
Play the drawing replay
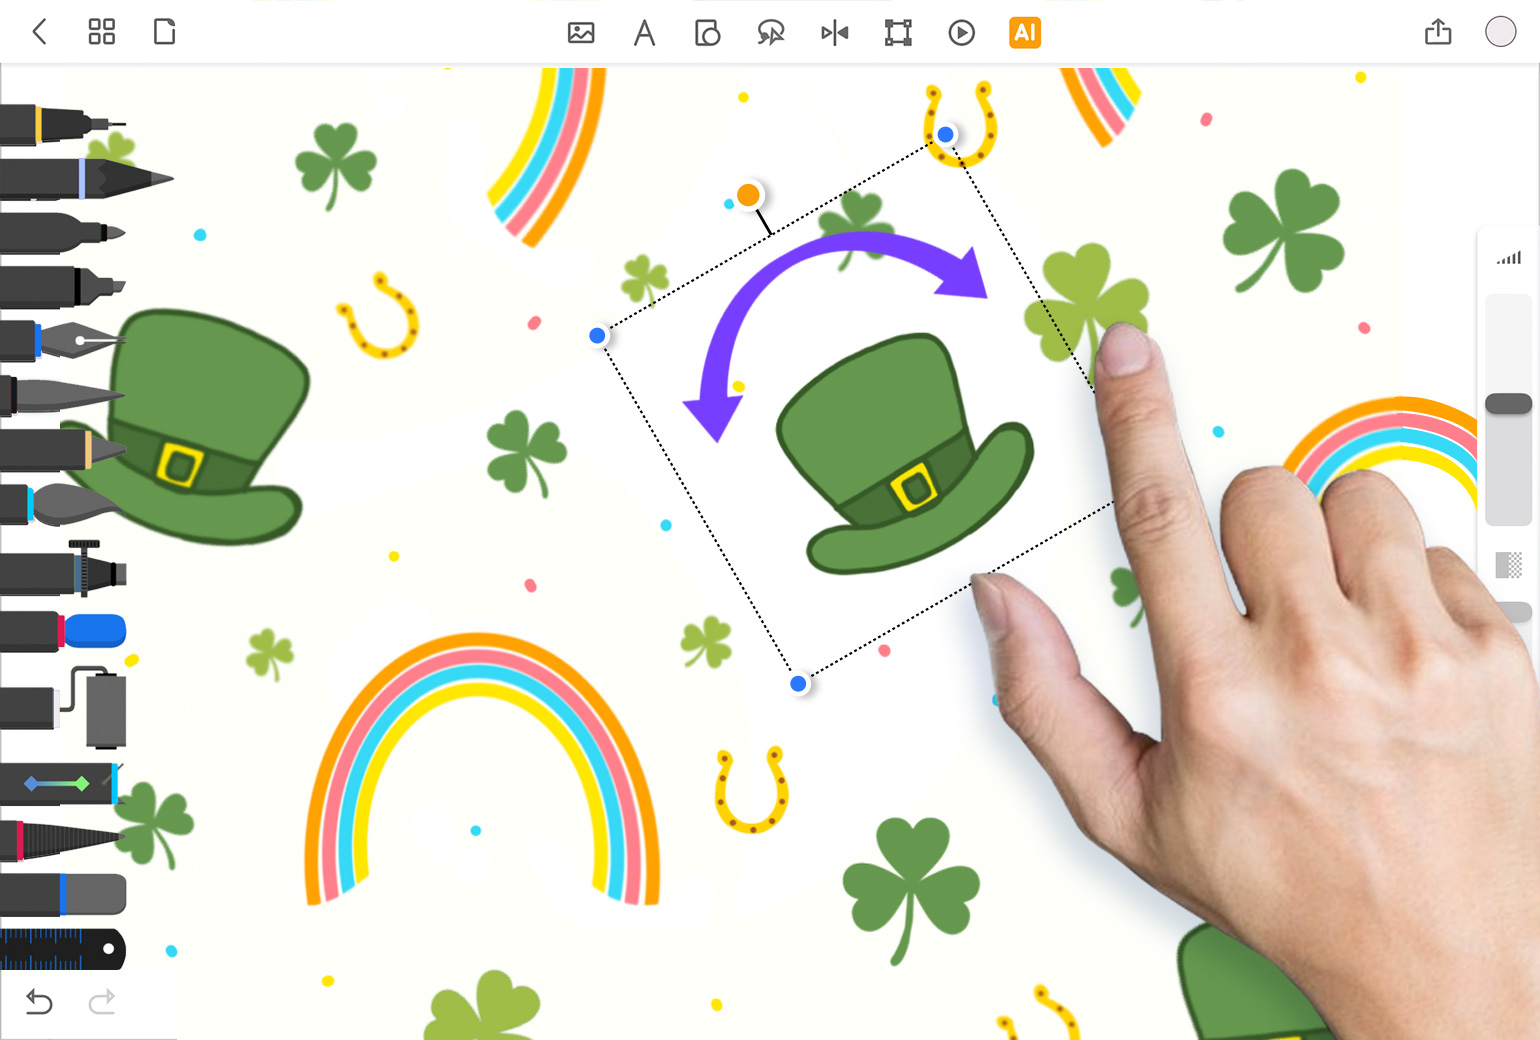tap(961, 33)
